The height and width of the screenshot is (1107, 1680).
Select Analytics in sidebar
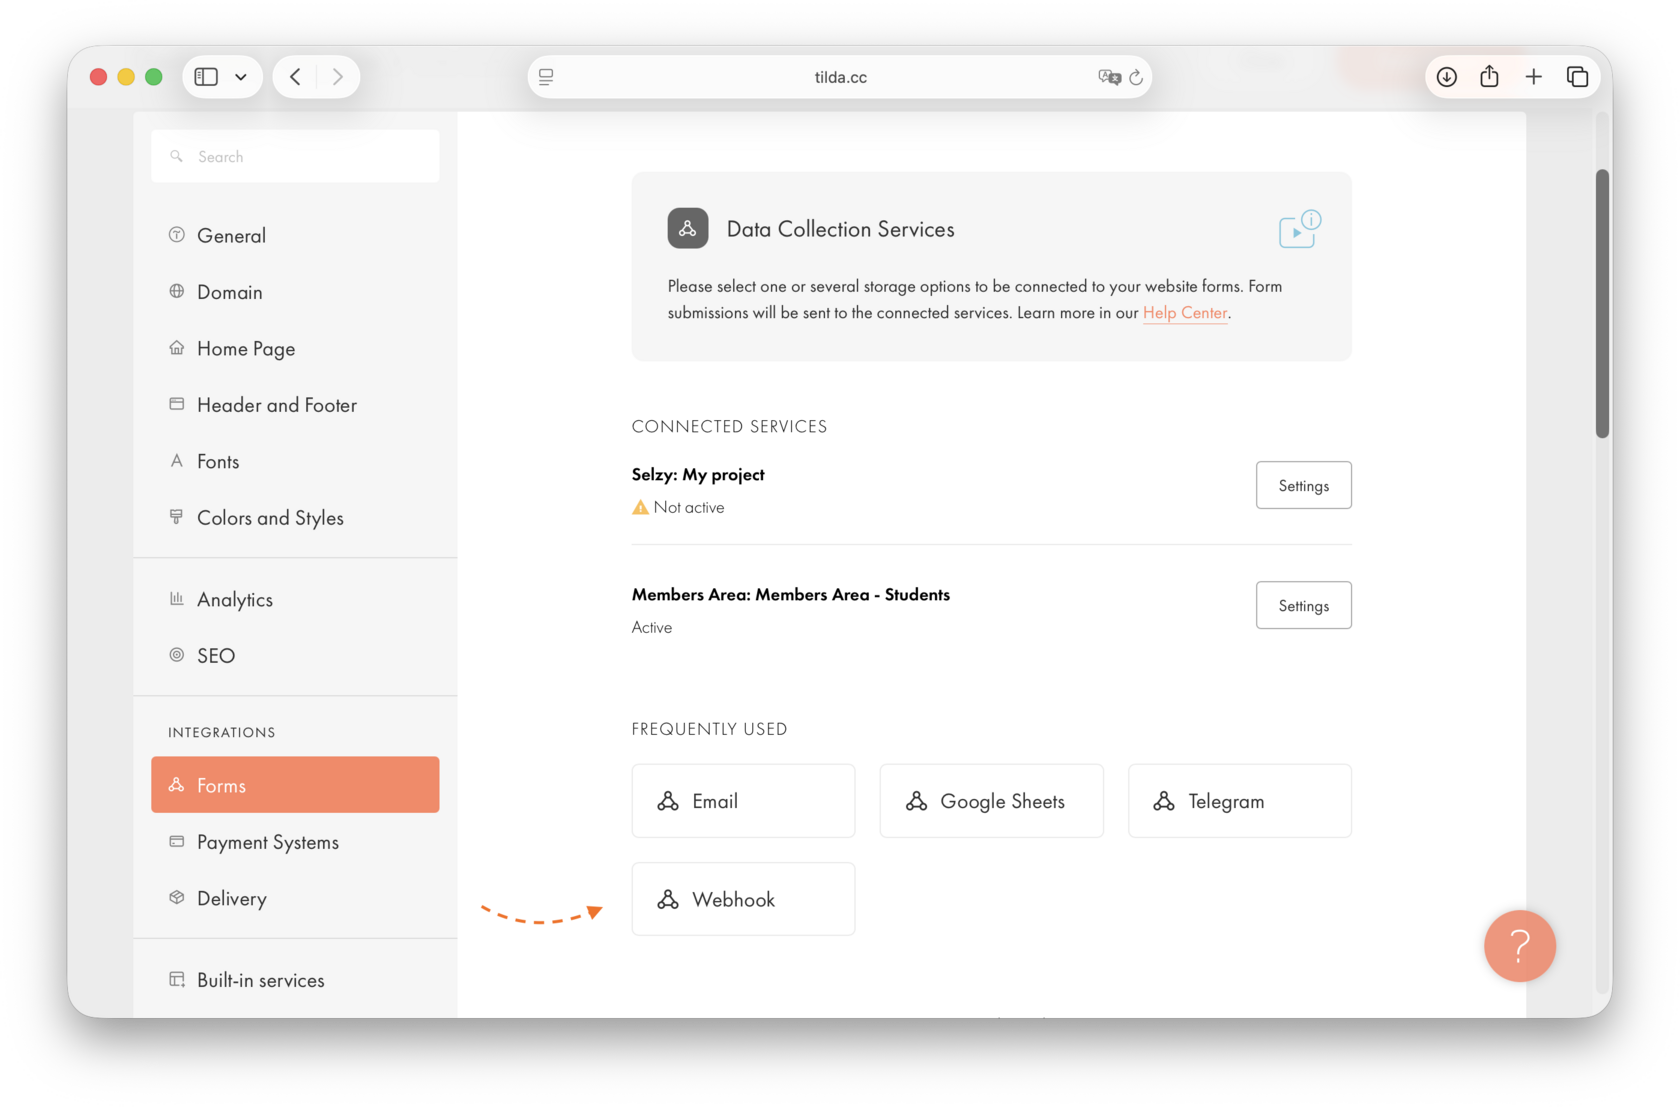tap(295, 599)
